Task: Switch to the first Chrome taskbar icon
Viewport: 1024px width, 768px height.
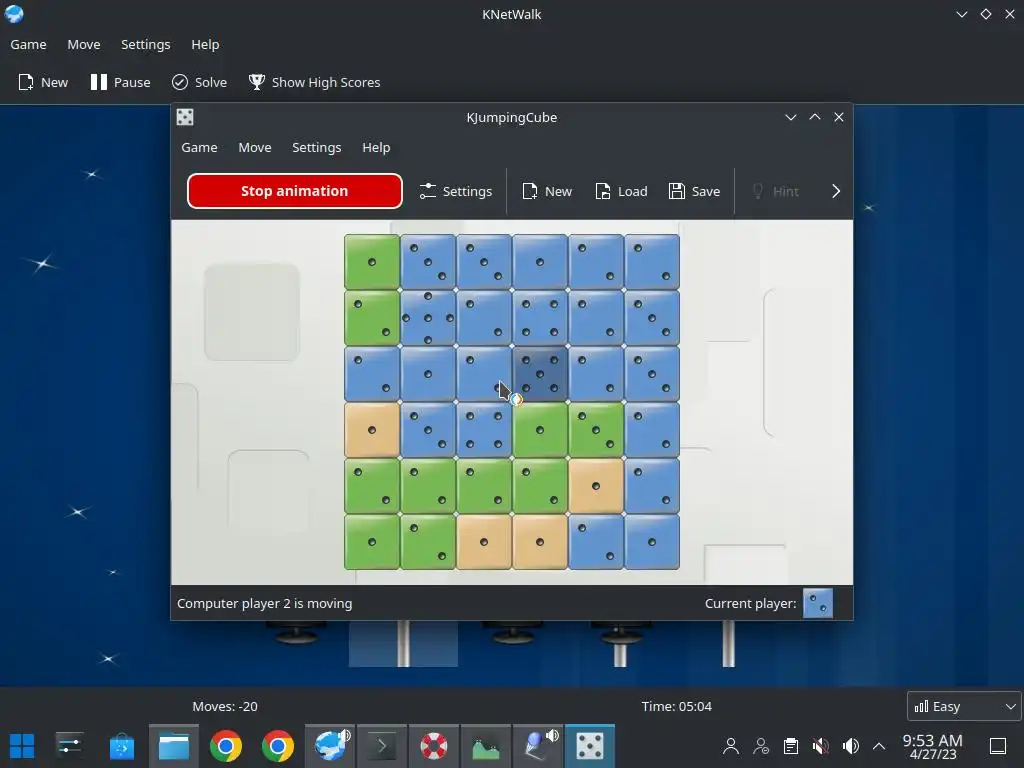Action: (x=226, y=746)
